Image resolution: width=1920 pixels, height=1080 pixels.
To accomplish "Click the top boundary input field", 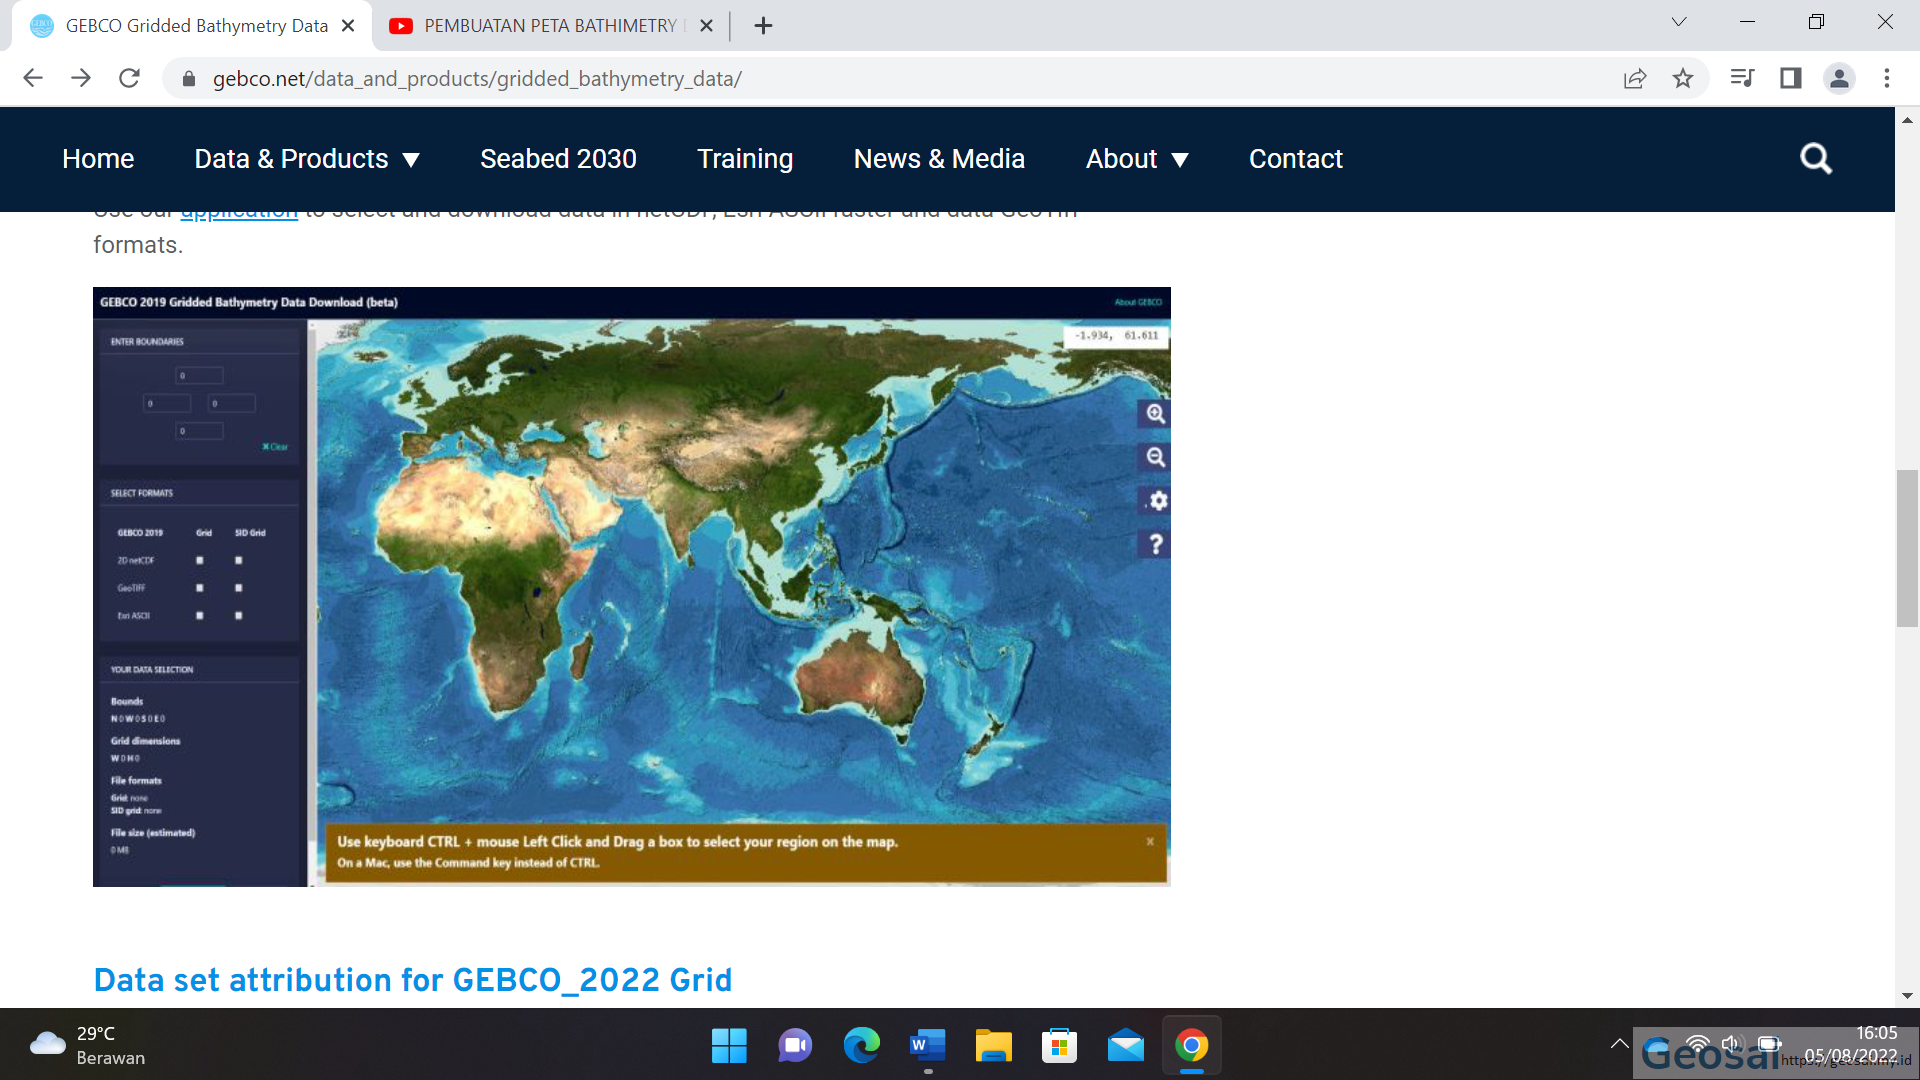I will point(200,375).
